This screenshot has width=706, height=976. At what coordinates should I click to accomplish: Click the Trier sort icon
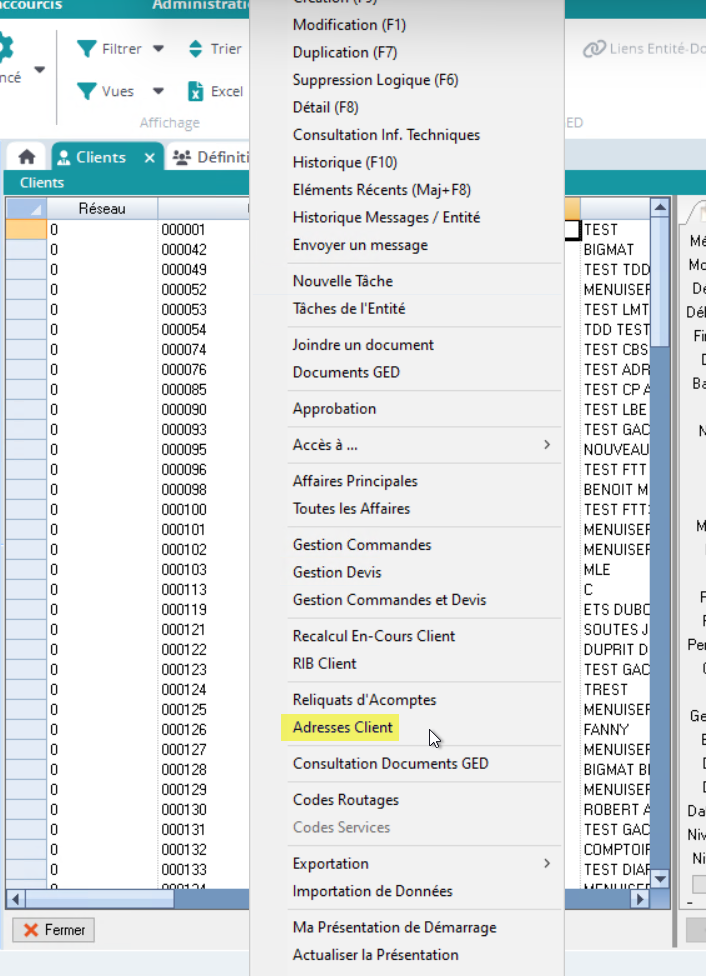pyautogui.click(x=196, y=49)
